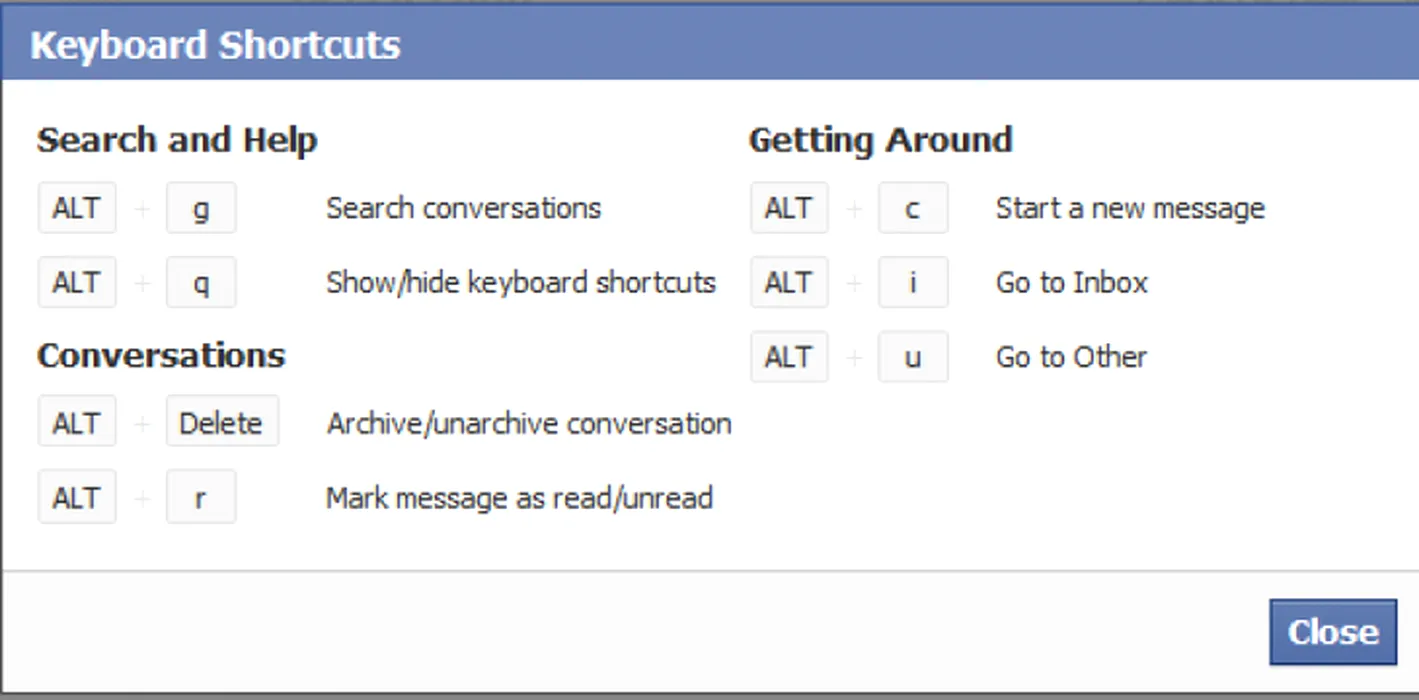Image resolution: width=1419 pixels, height=700 pixels.
Task: Click the Archive/unarchive conversation description
Action: pyautogui.click(x=528, y=423)
